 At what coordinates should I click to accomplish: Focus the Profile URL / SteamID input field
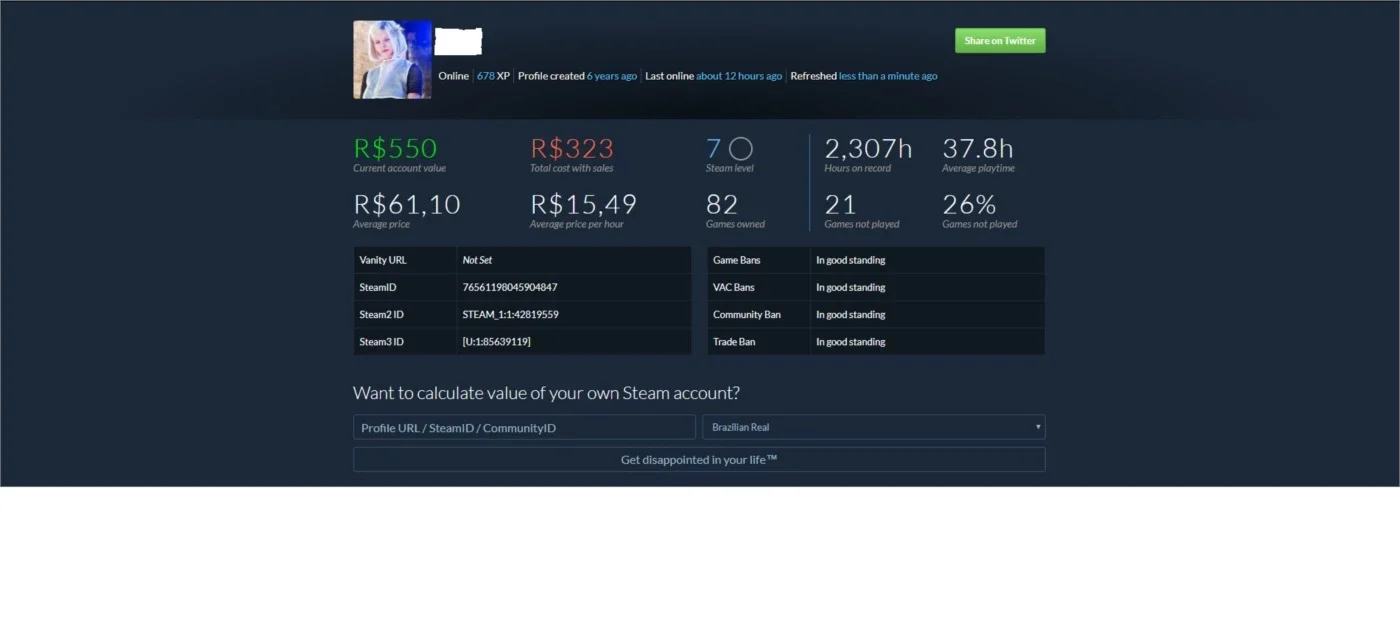[524, 427]
